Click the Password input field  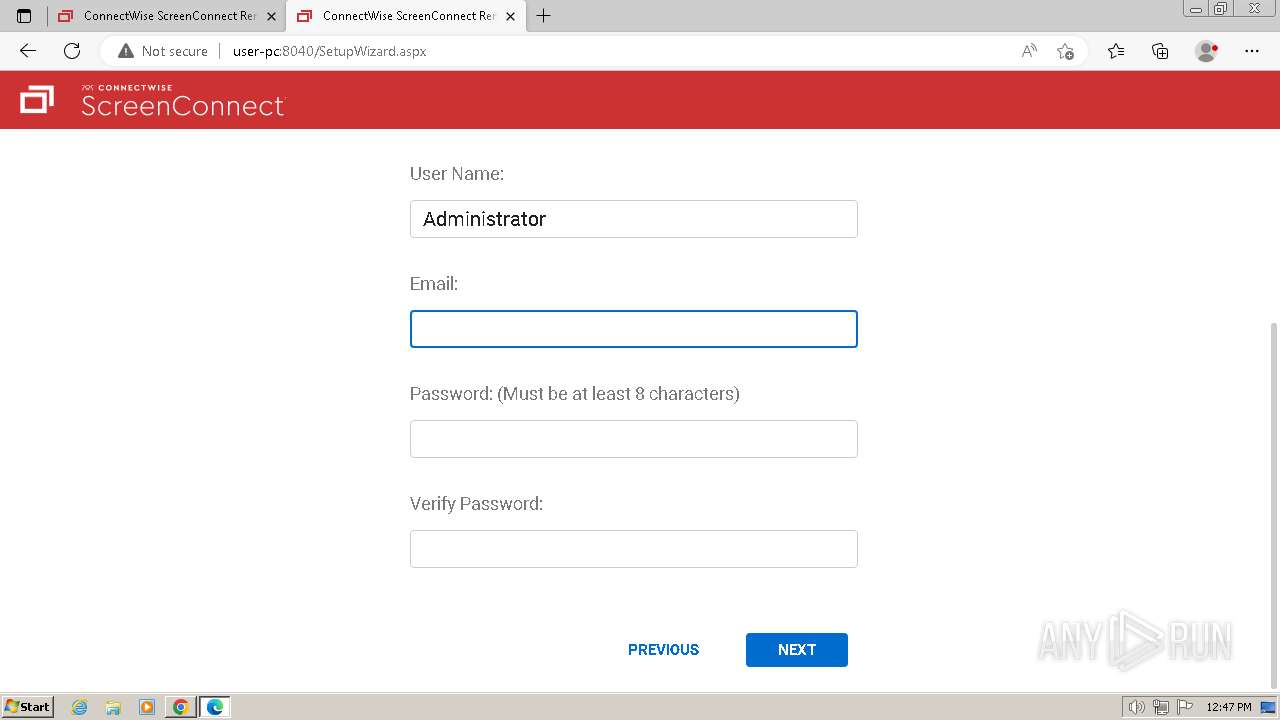click(634, 439)
